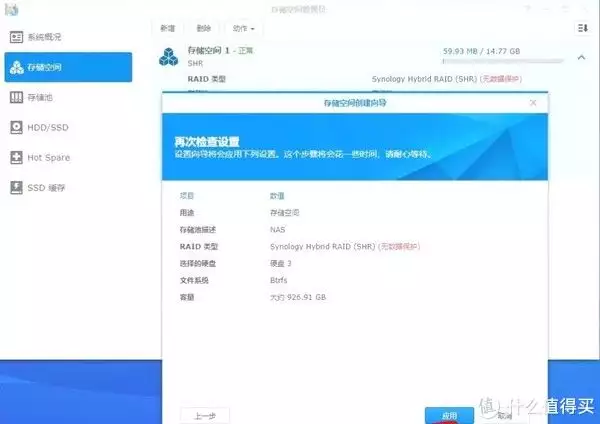600x424 pixels.
Task: Click the 文件系统 row label
Action: pyautogui.click(x=194, y=280)
